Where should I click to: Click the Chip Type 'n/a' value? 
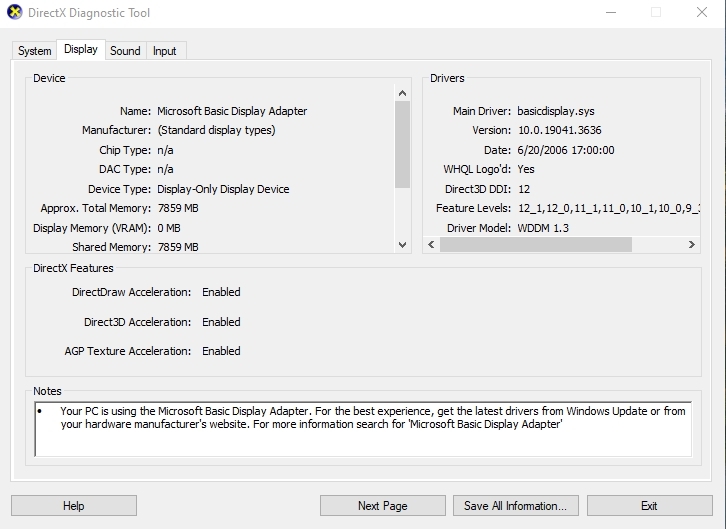click(x=165, y=150)
